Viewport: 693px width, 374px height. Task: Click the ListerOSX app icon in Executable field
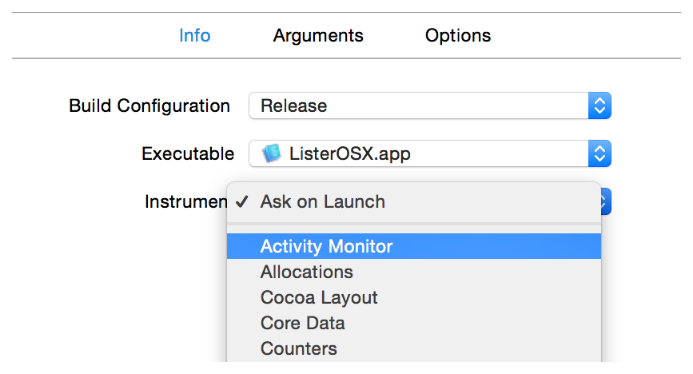271,153
